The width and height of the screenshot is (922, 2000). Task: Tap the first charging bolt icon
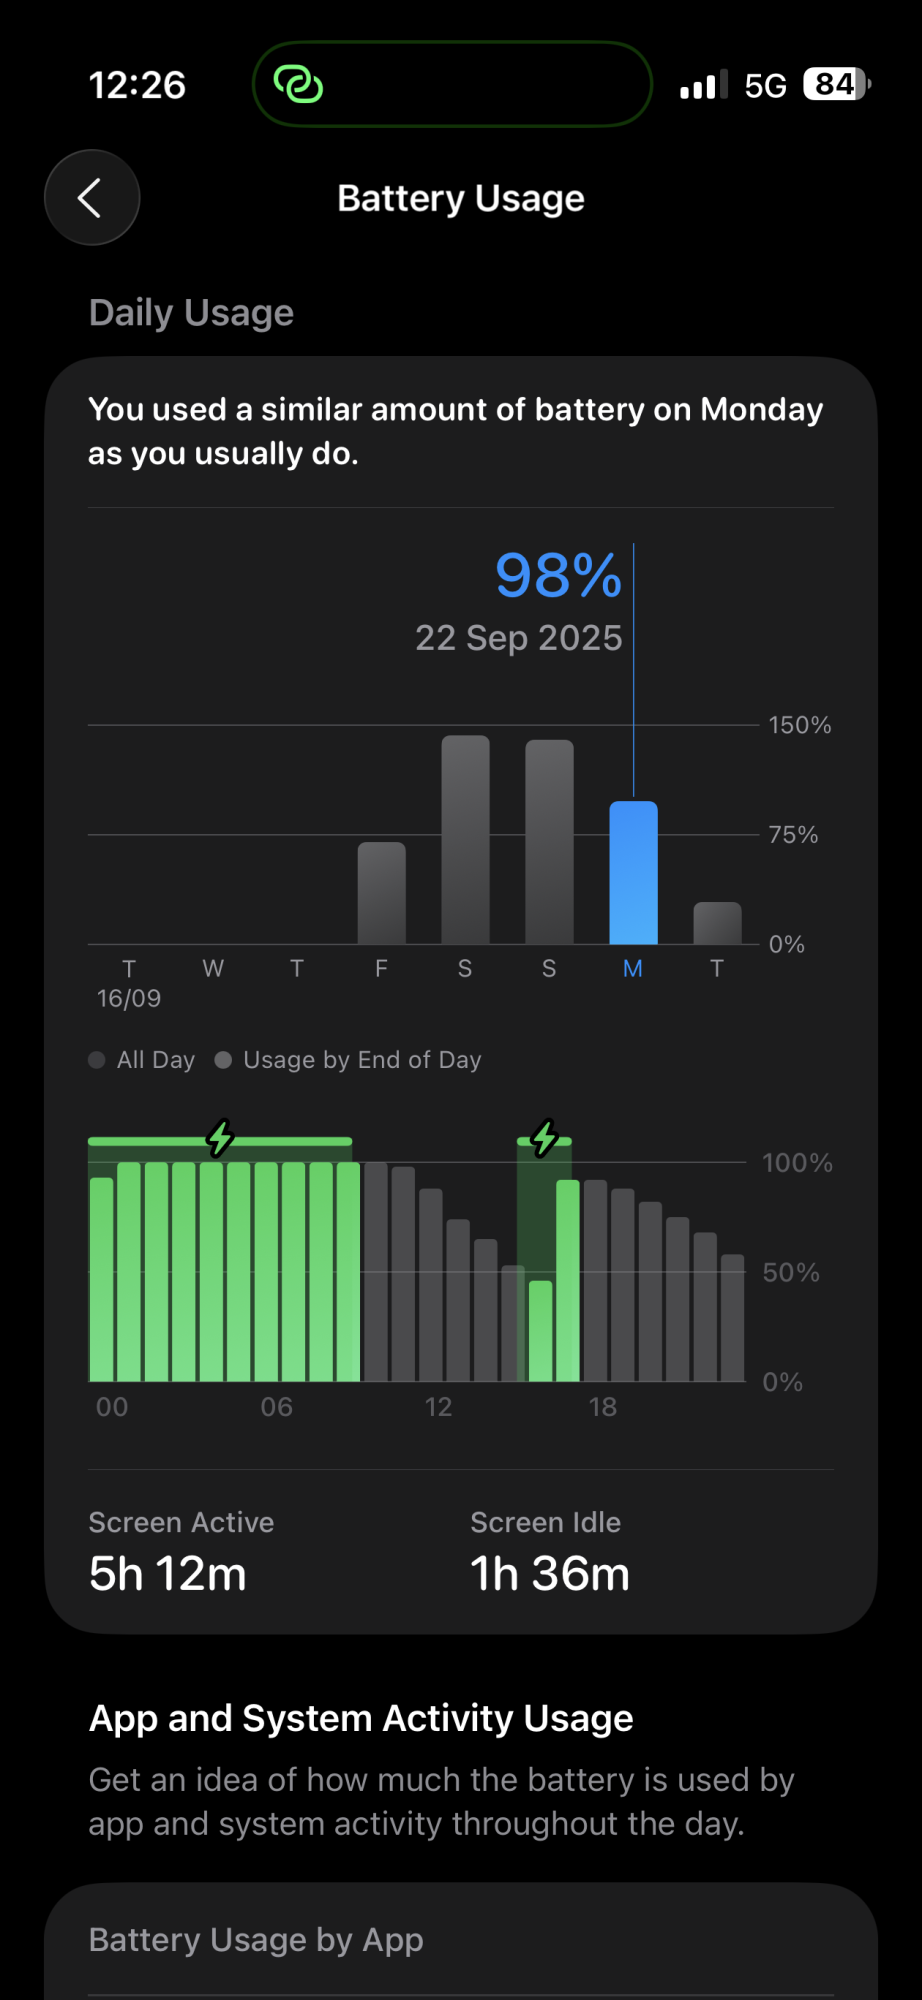pos(220,1137)
